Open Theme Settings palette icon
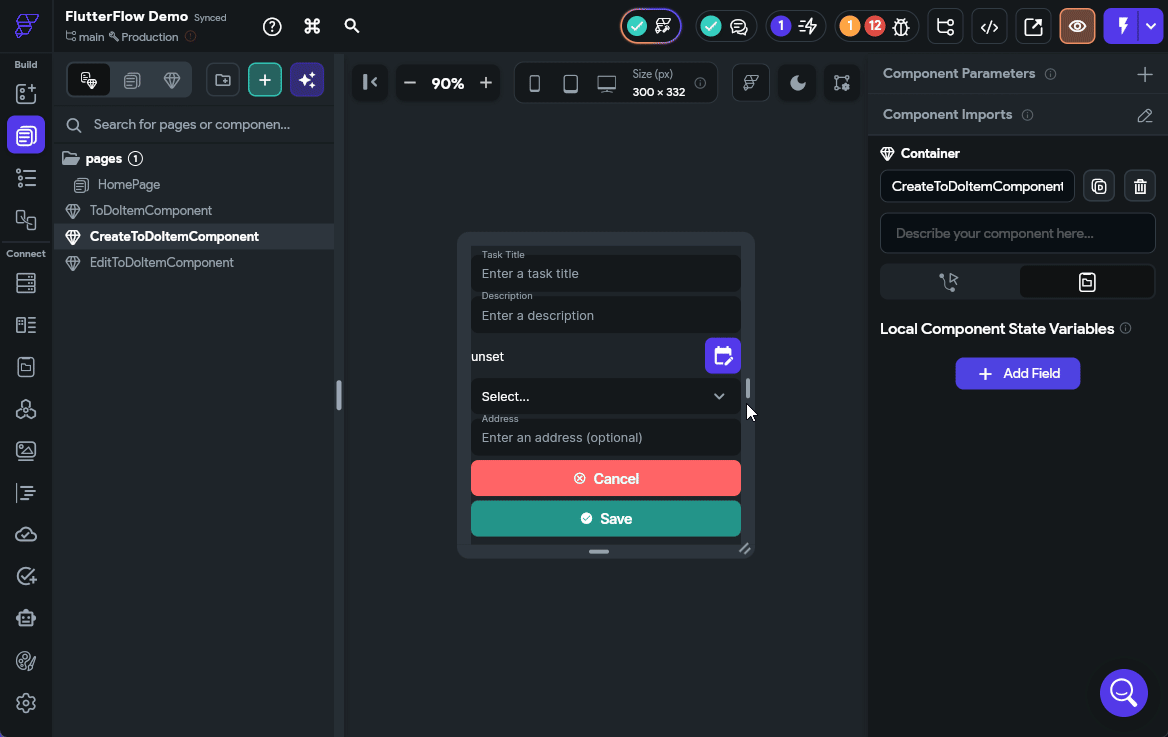The image size is (1168, 737). [x=26, y=661]
